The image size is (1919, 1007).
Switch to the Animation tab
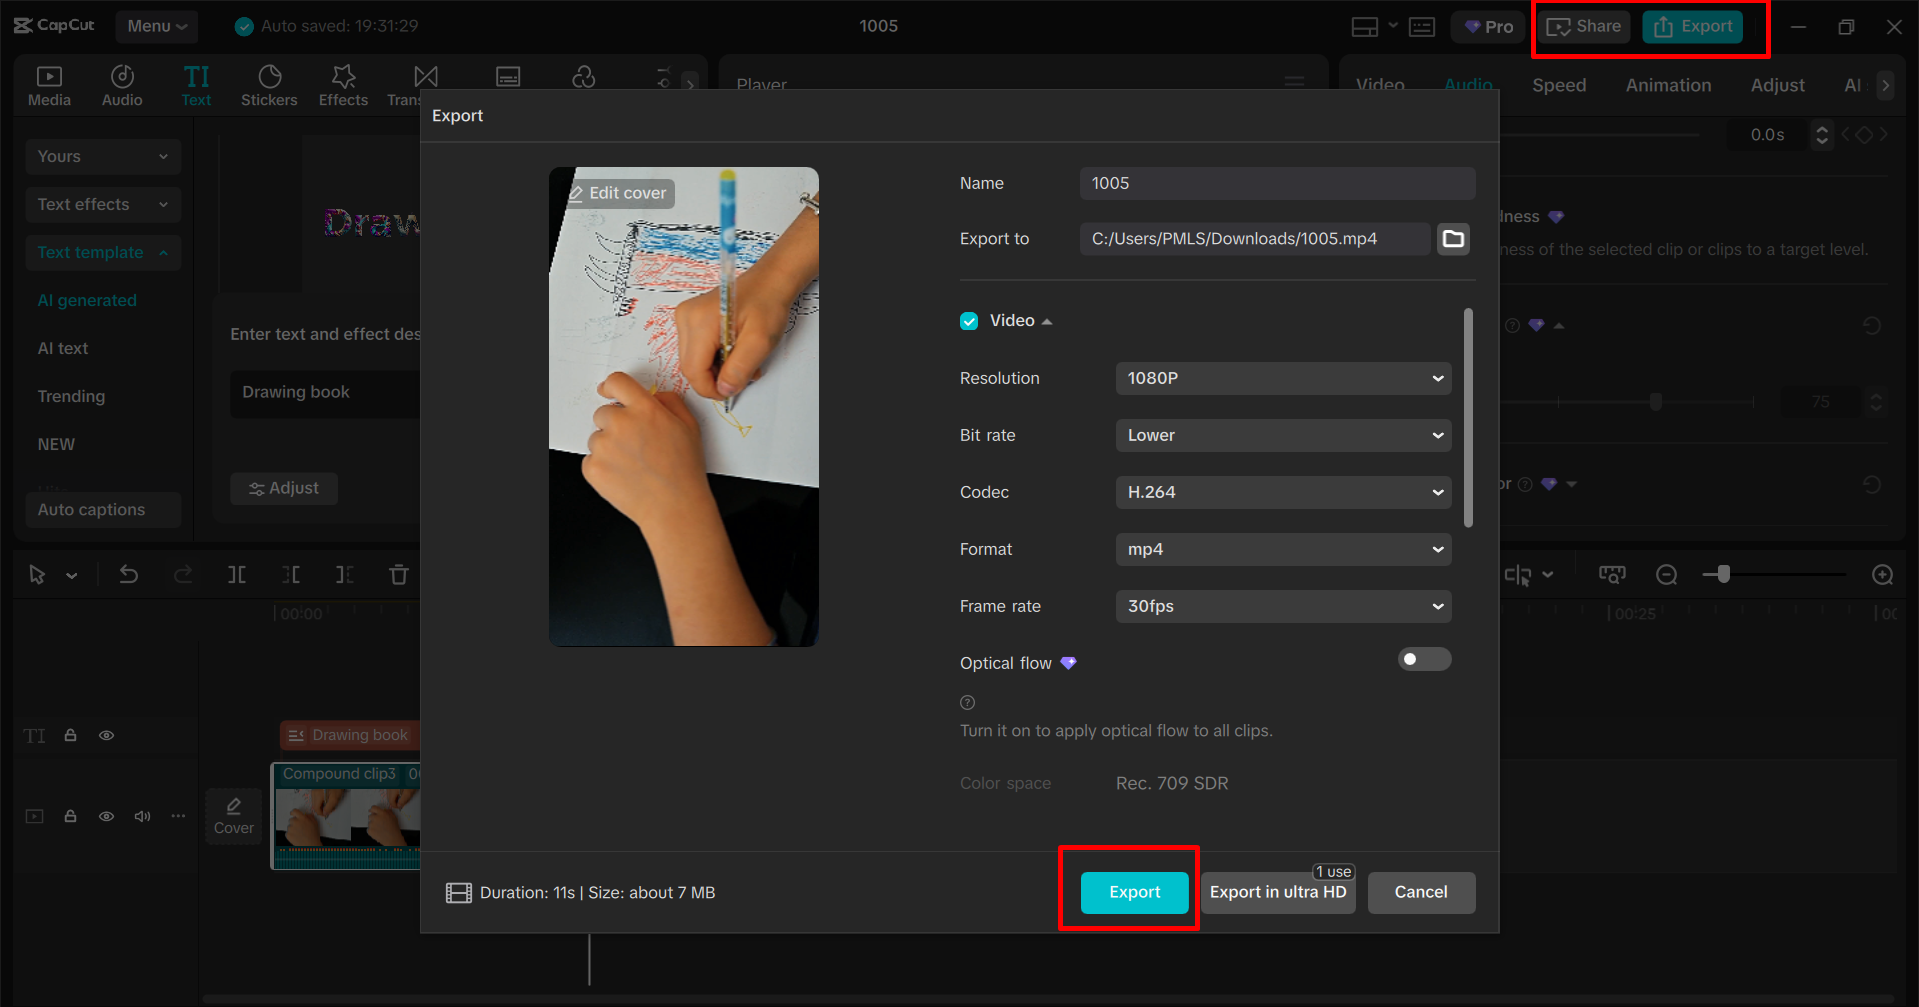click(1667, 85)
